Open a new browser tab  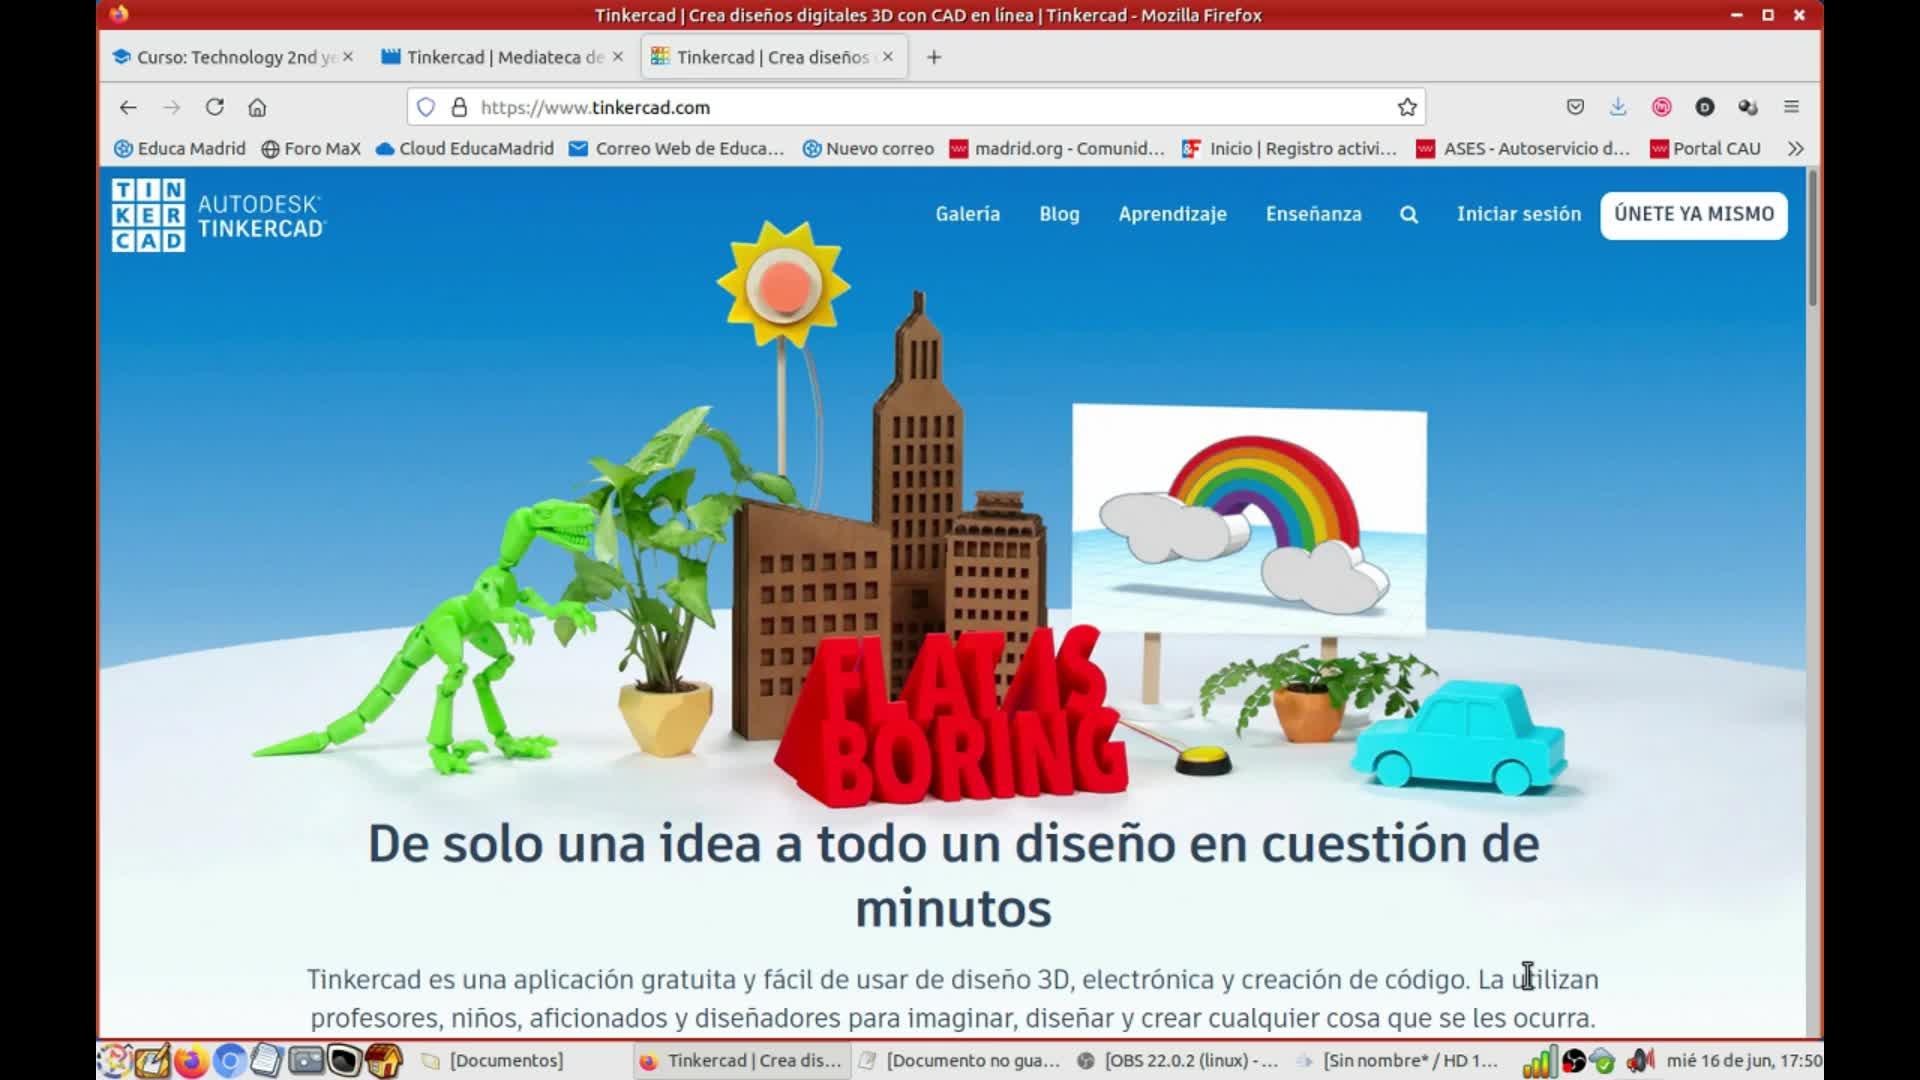[x=934, y=57]
